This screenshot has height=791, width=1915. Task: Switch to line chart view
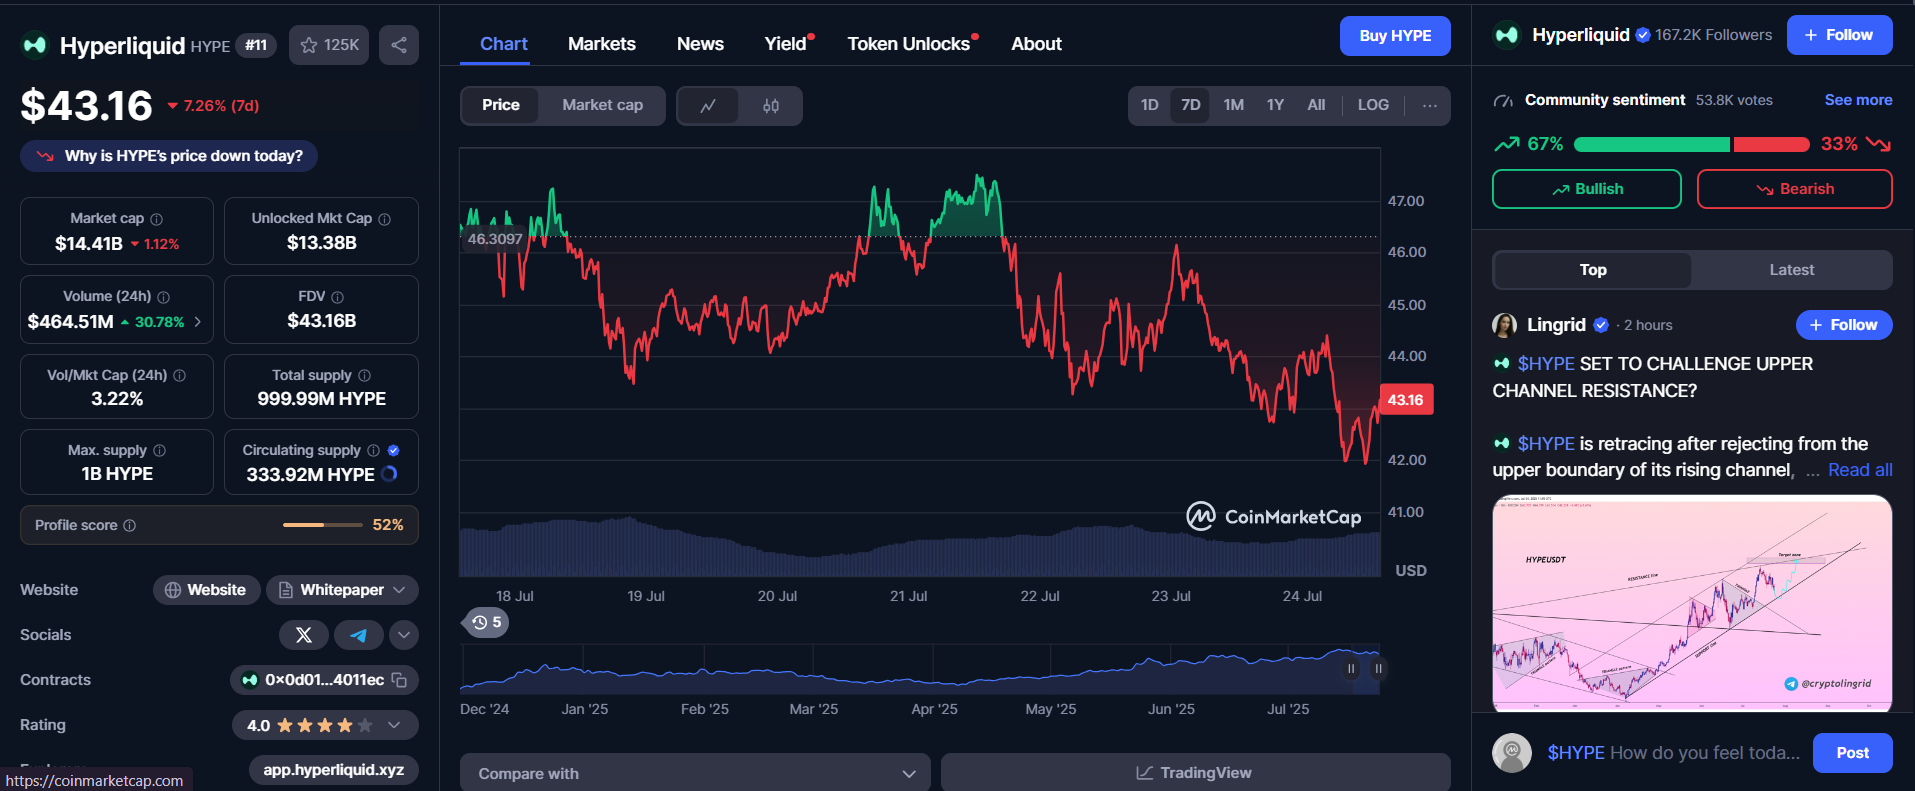708,106
